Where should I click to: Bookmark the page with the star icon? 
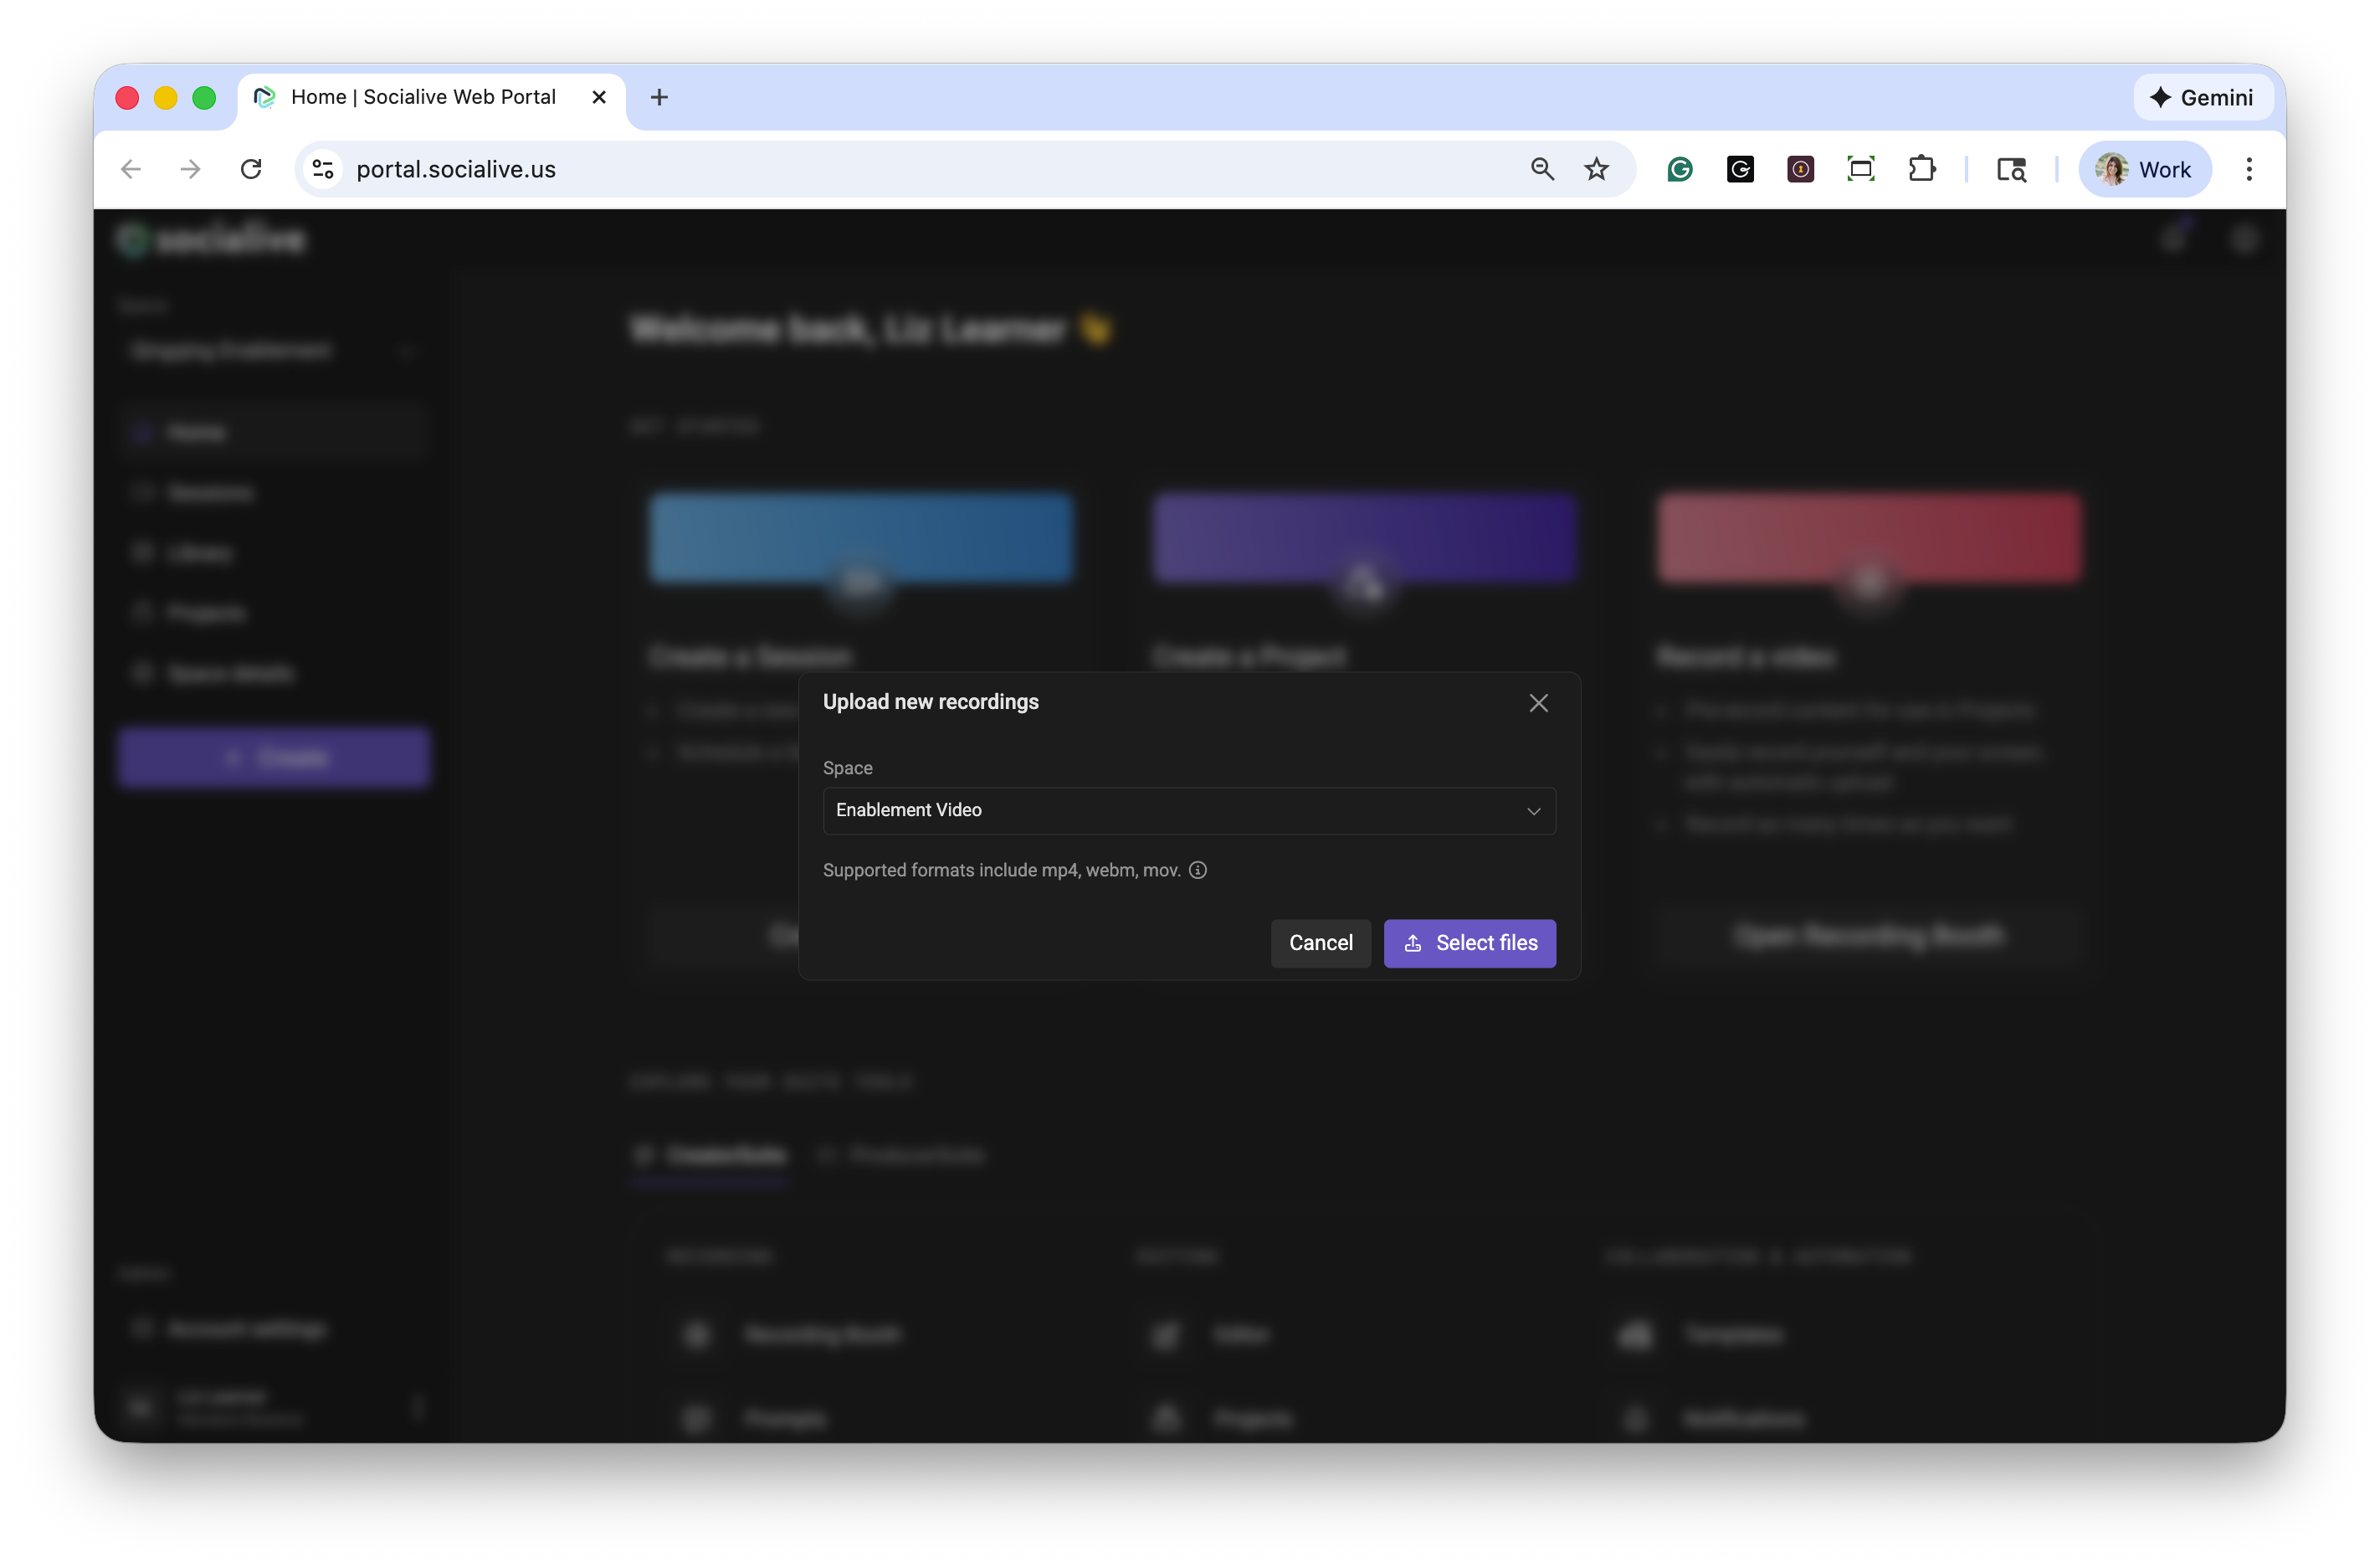tap(1596, 169)
